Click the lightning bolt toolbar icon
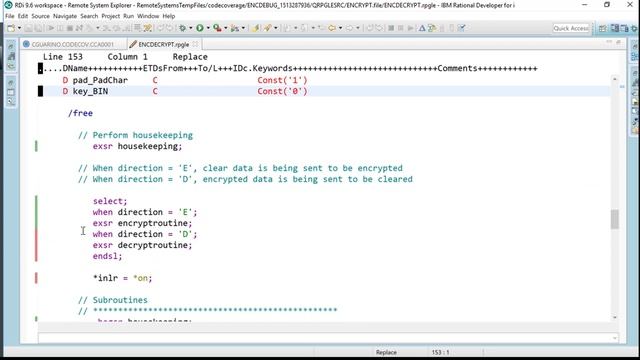640x360 pixels. click(x=256, y=28)
